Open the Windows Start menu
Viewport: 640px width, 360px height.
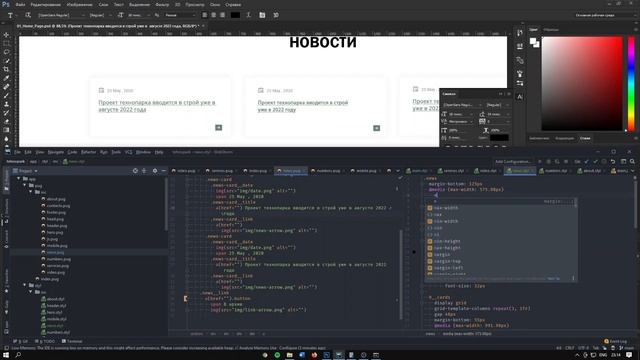click(x=6, y=355)
